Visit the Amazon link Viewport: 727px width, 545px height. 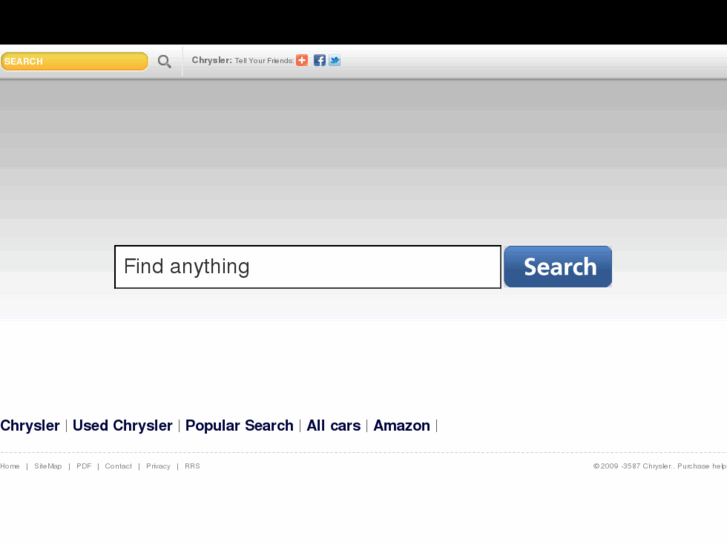point(401,426)
